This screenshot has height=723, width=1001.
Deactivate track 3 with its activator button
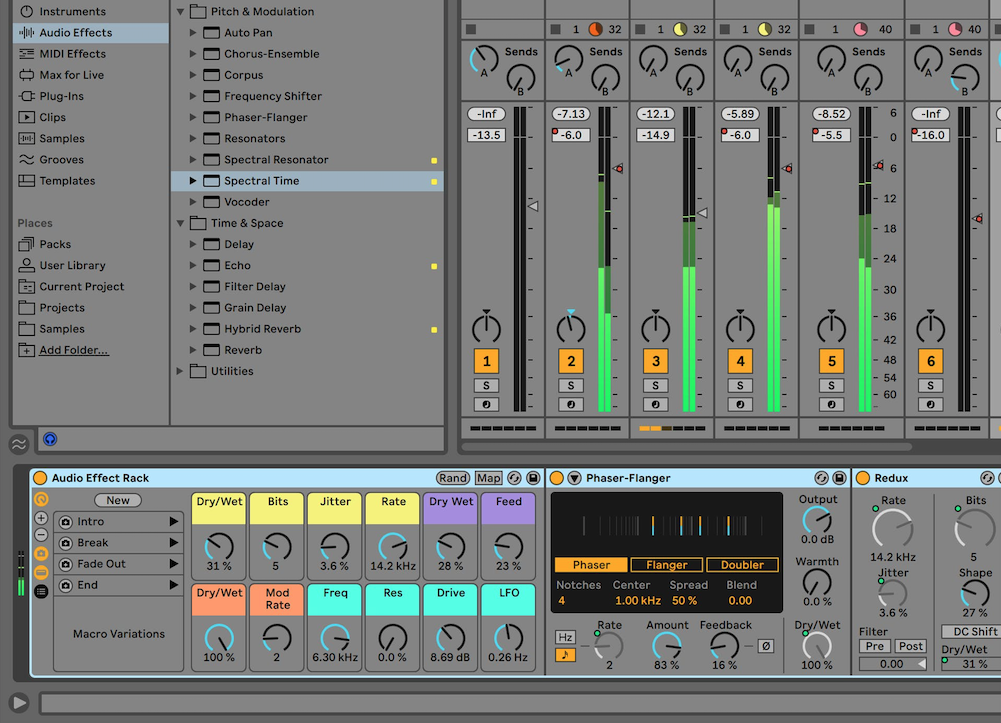coord(655,362)
